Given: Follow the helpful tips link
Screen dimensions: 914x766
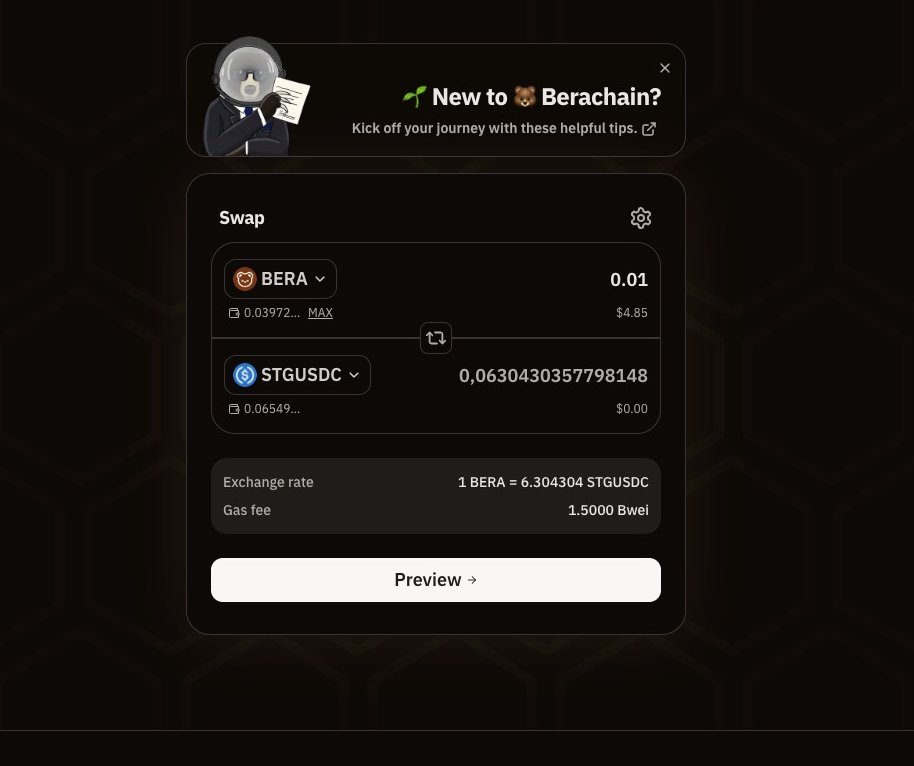Looking at the screenshot, I should (494, 128).
